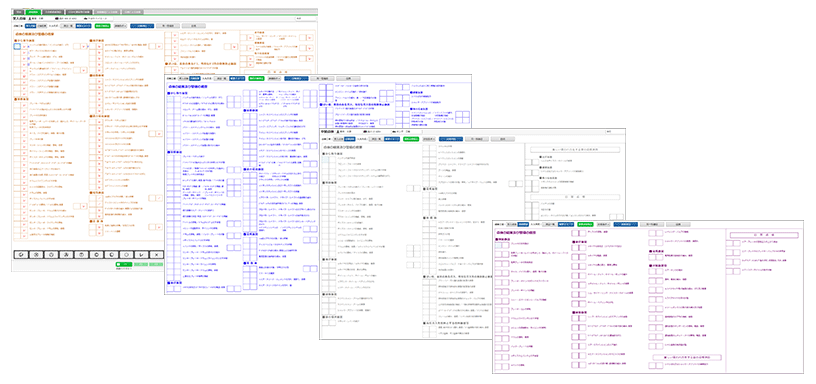Click the wide blue button in orange window toolbar

pos(142,25)
